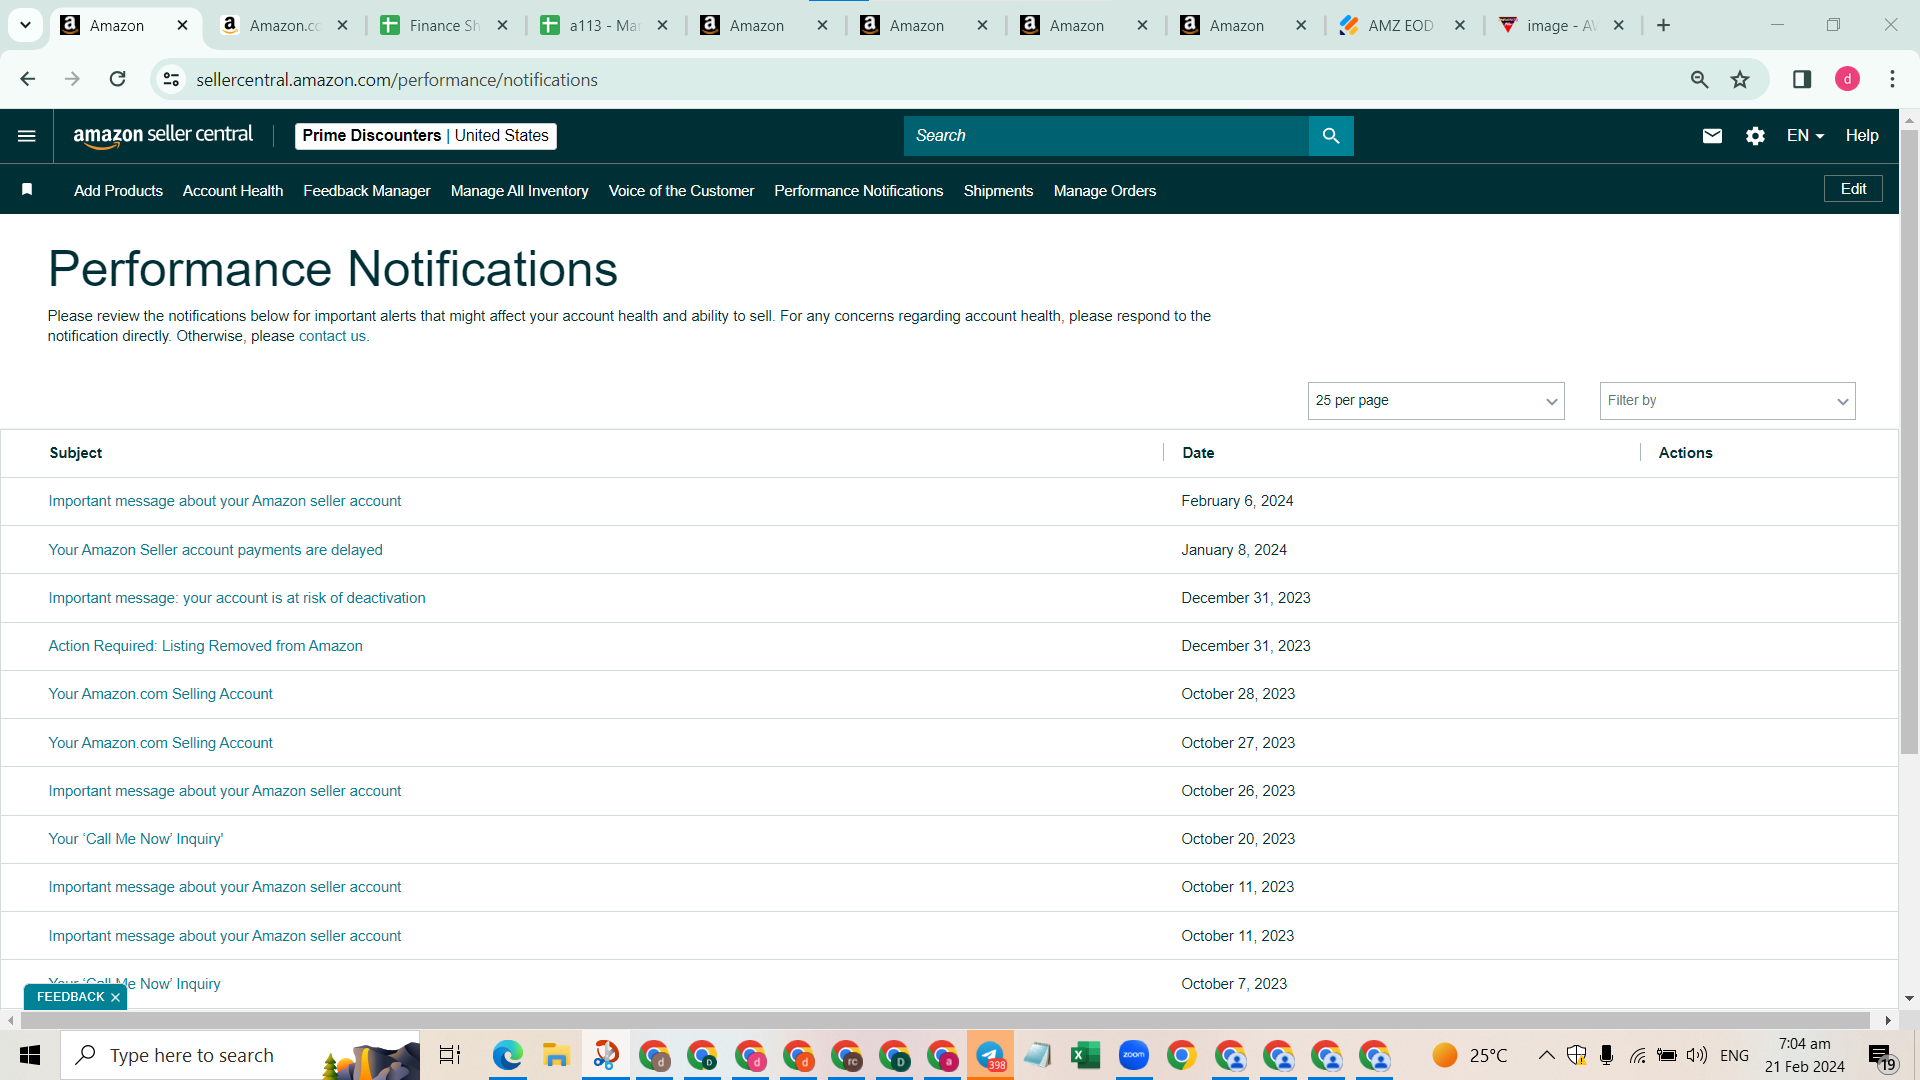
Task: Open the October 26 important message
Action: 225,791
